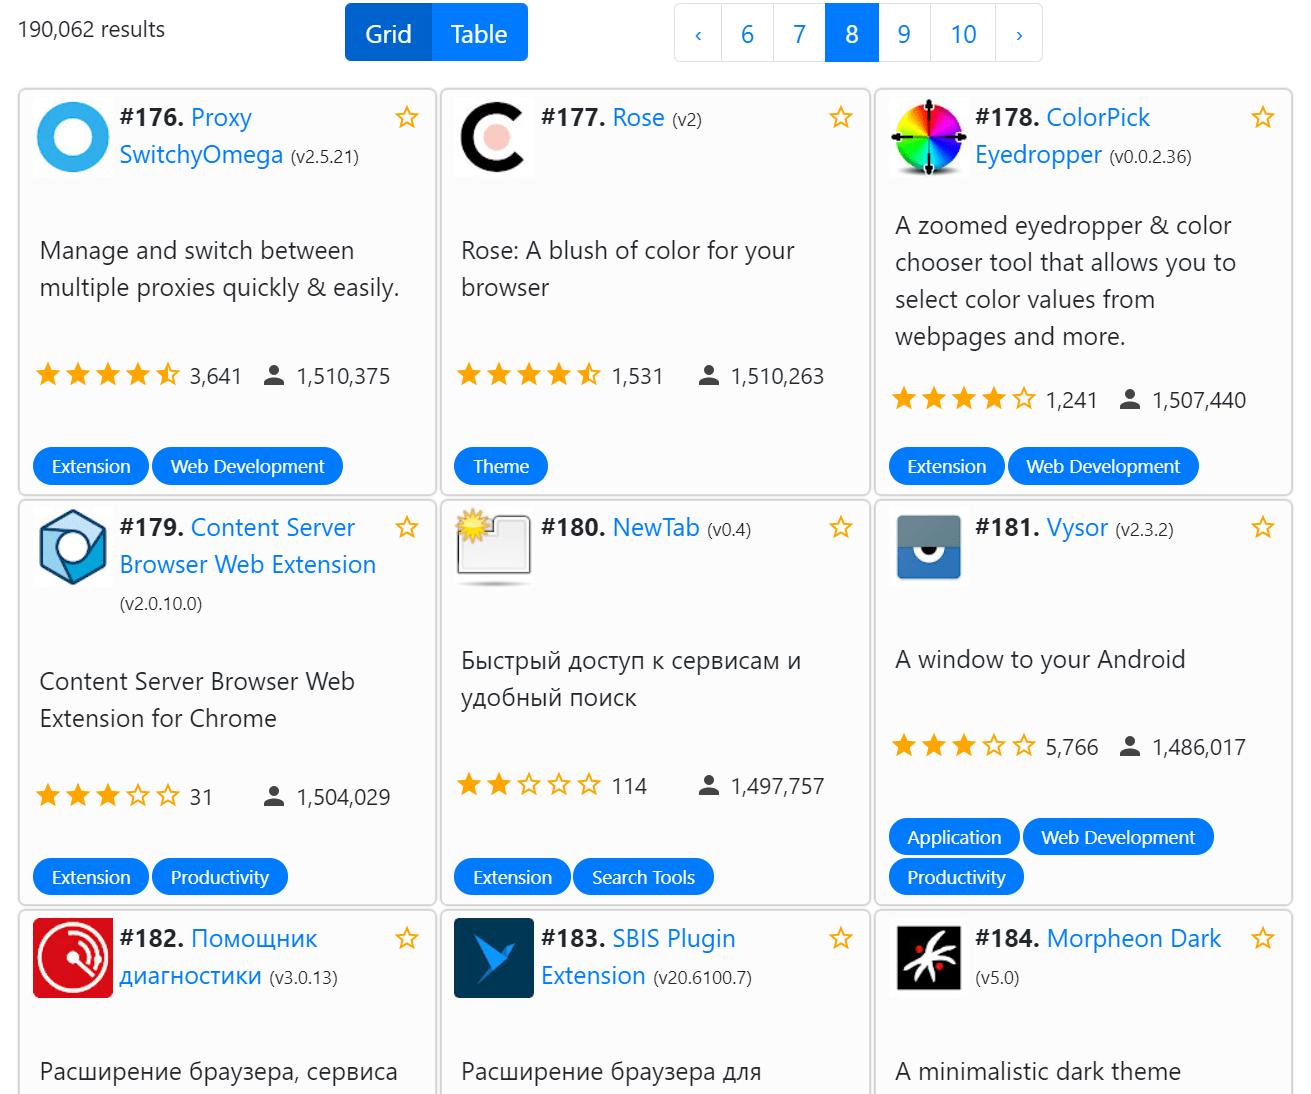The height and width of the screenshot is (1094, 1311).
Task: Click Extension tag on Content Server card
Action: (91, 877)
